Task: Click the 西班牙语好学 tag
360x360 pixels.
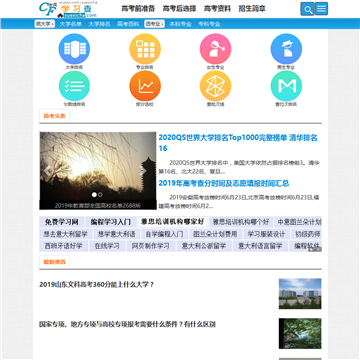Action: pos(63,246)
